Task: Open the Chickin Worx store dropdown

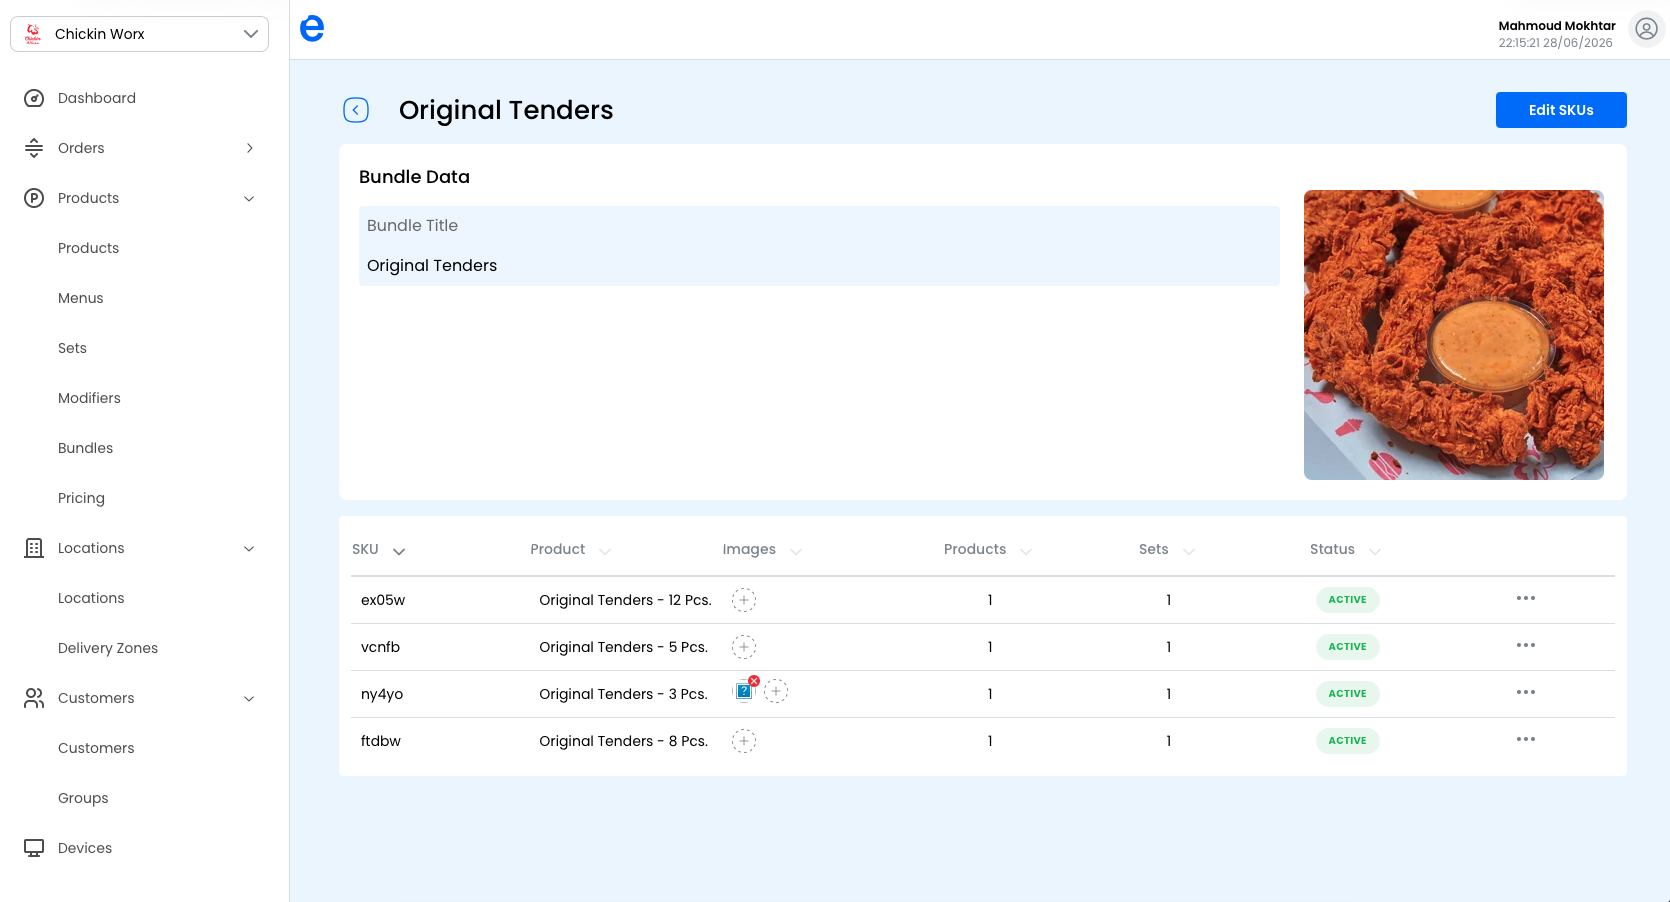Action: 139,34
